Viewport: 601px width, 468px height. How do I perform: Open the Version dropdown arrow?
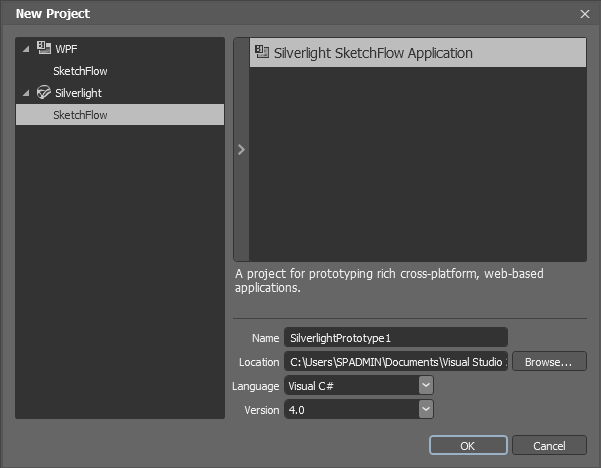[426, 409]
